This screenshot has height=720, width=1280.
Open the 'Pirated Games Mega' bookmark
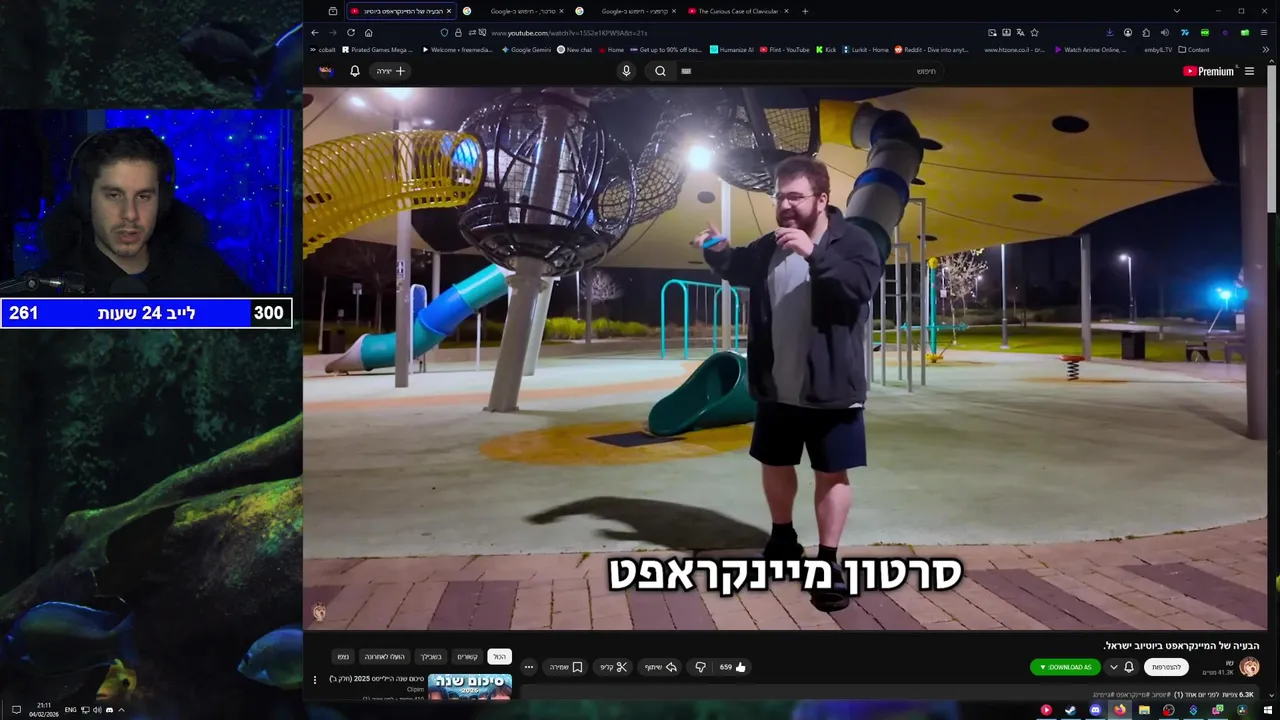tap(377, 49)
